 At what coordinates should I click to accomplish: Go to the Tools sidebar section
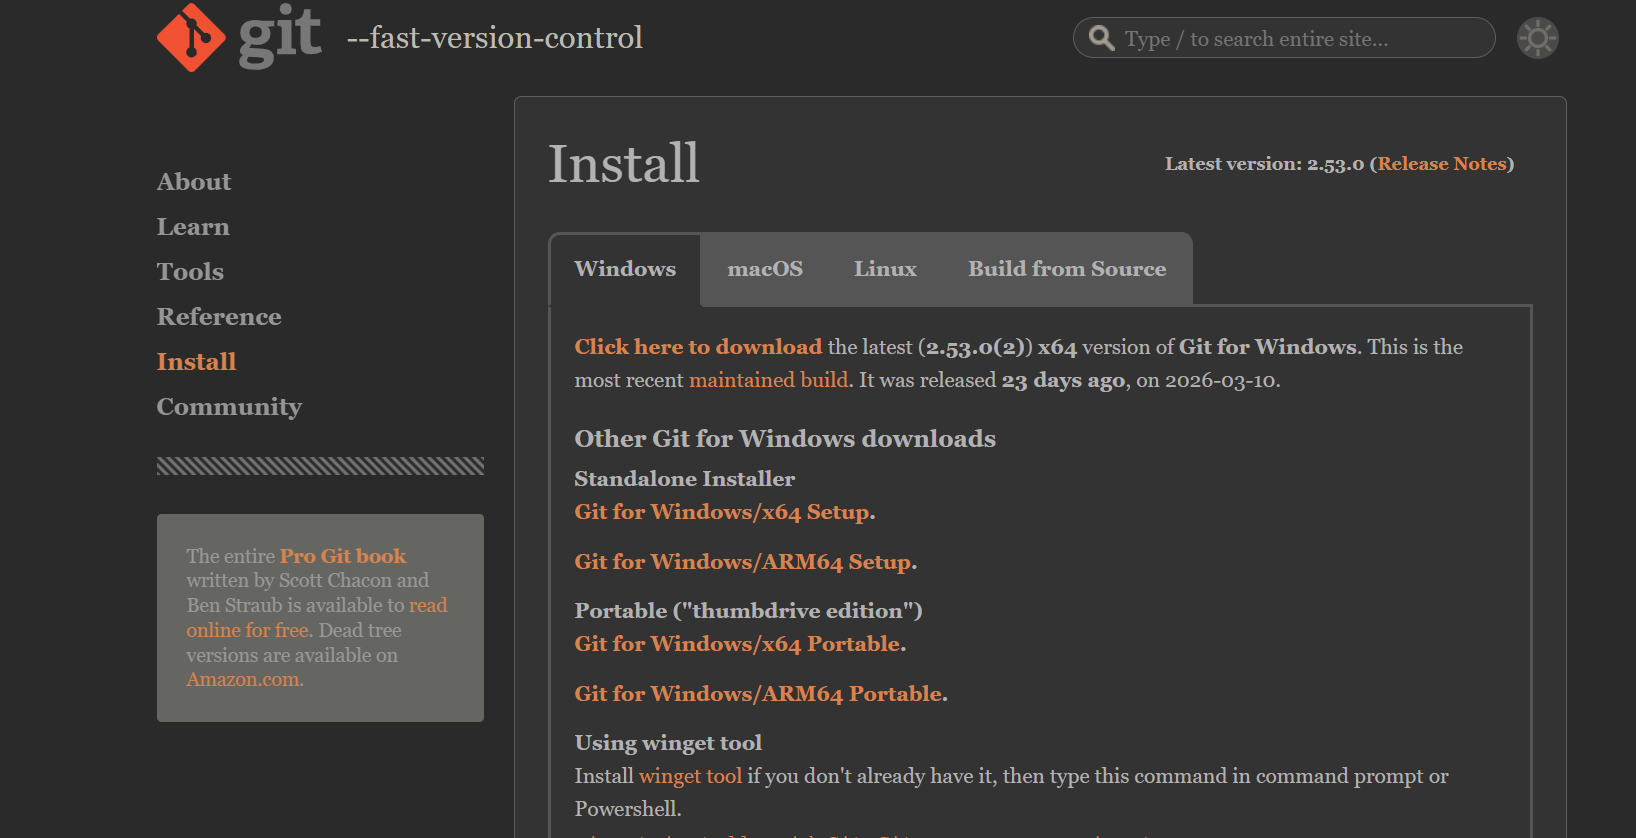190,272
